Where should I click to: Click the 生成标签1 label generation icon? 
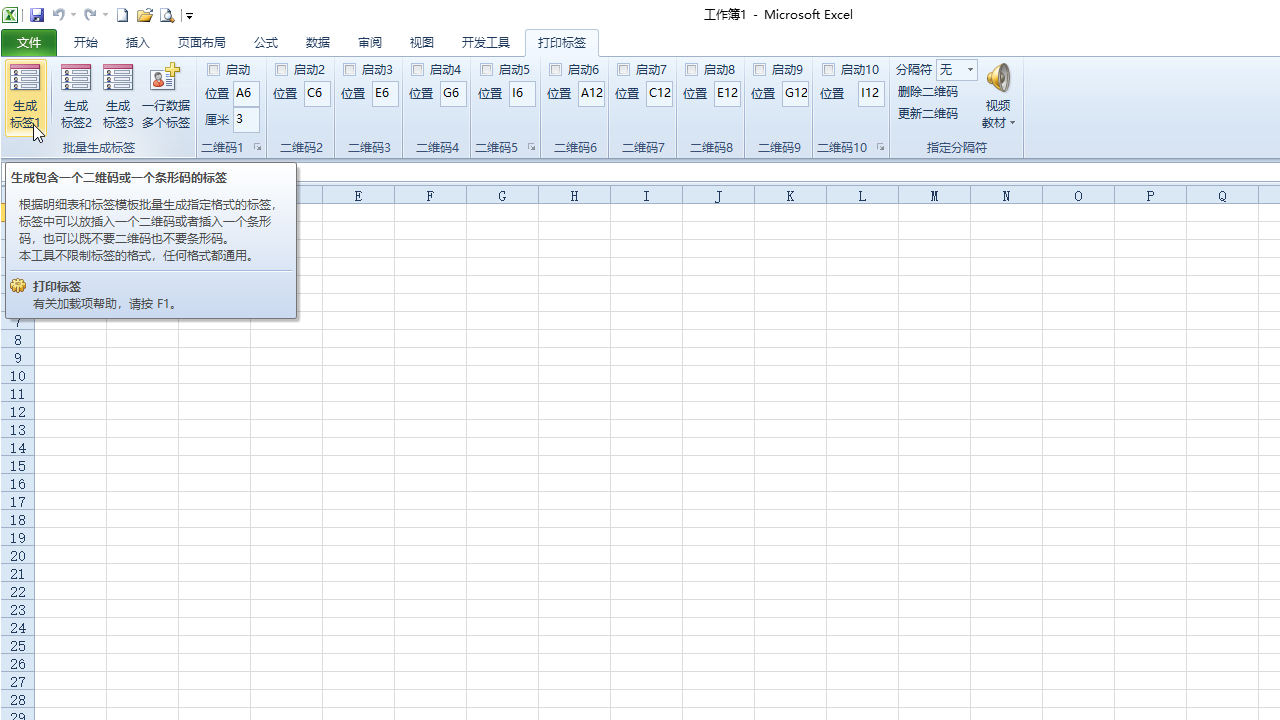point(25,79)
